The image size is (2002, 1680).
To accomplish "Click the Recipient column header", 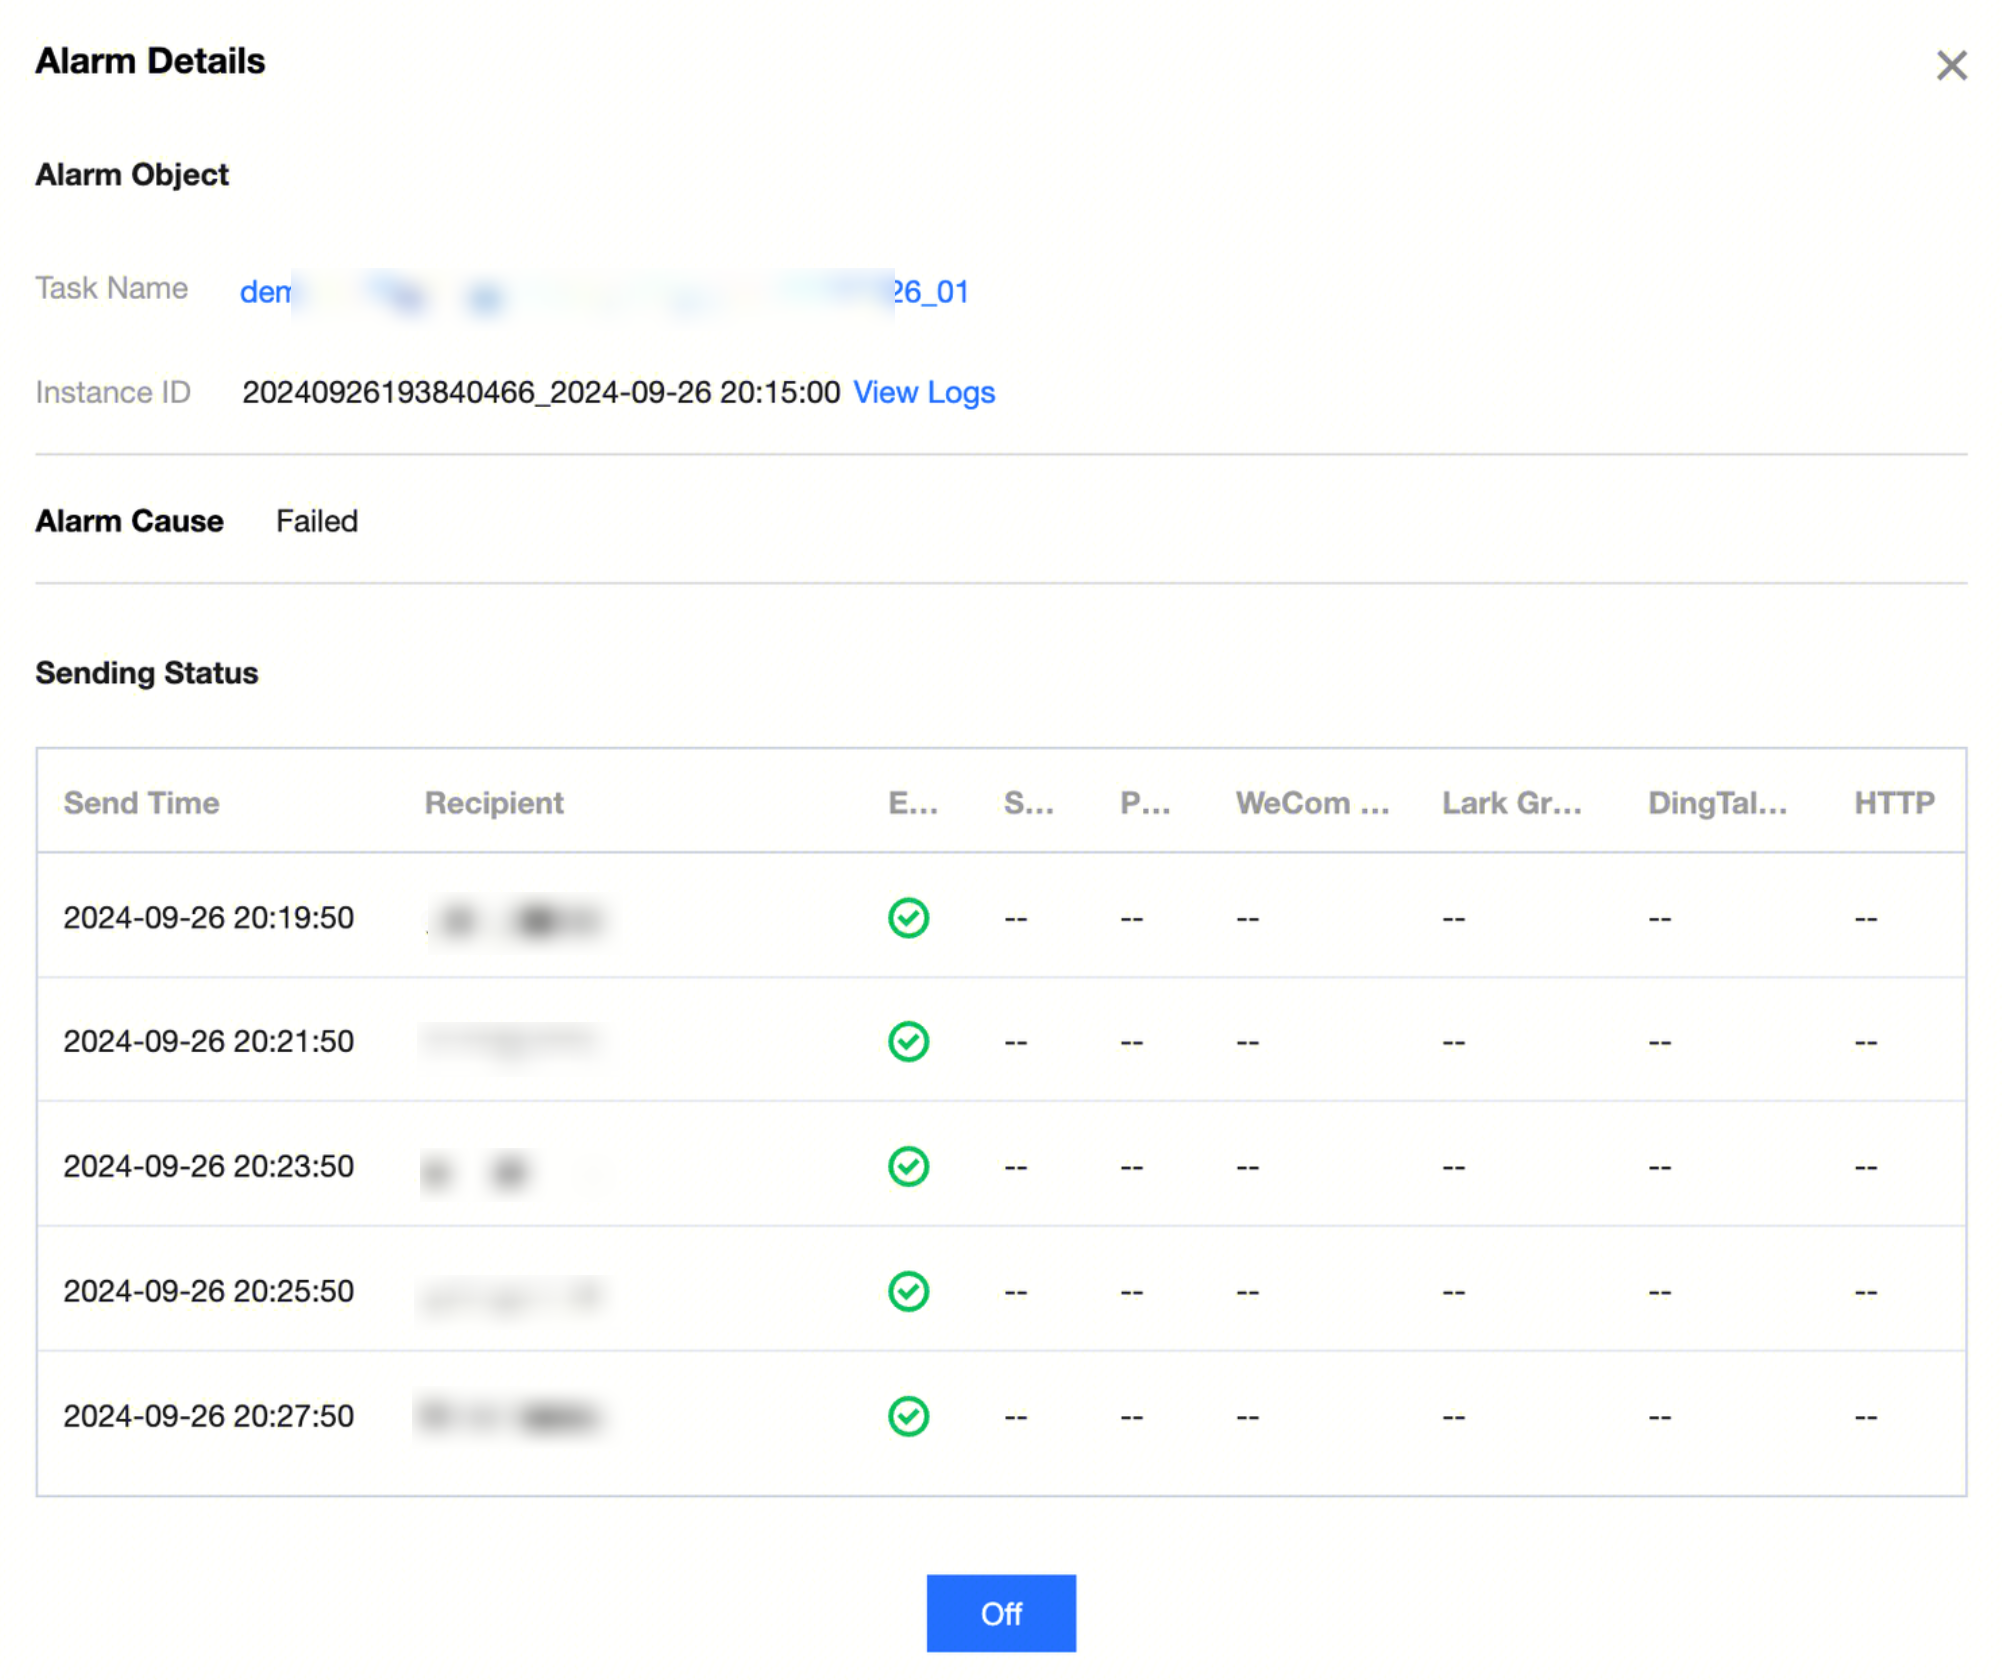I will tap(494, 802).
